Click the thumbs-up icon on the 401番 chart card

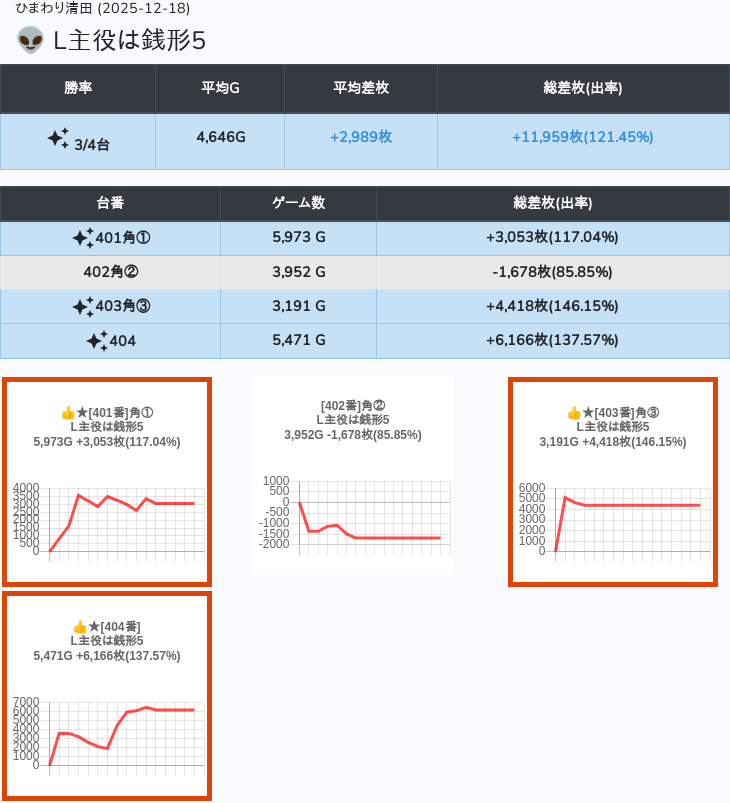pos(68,413)
